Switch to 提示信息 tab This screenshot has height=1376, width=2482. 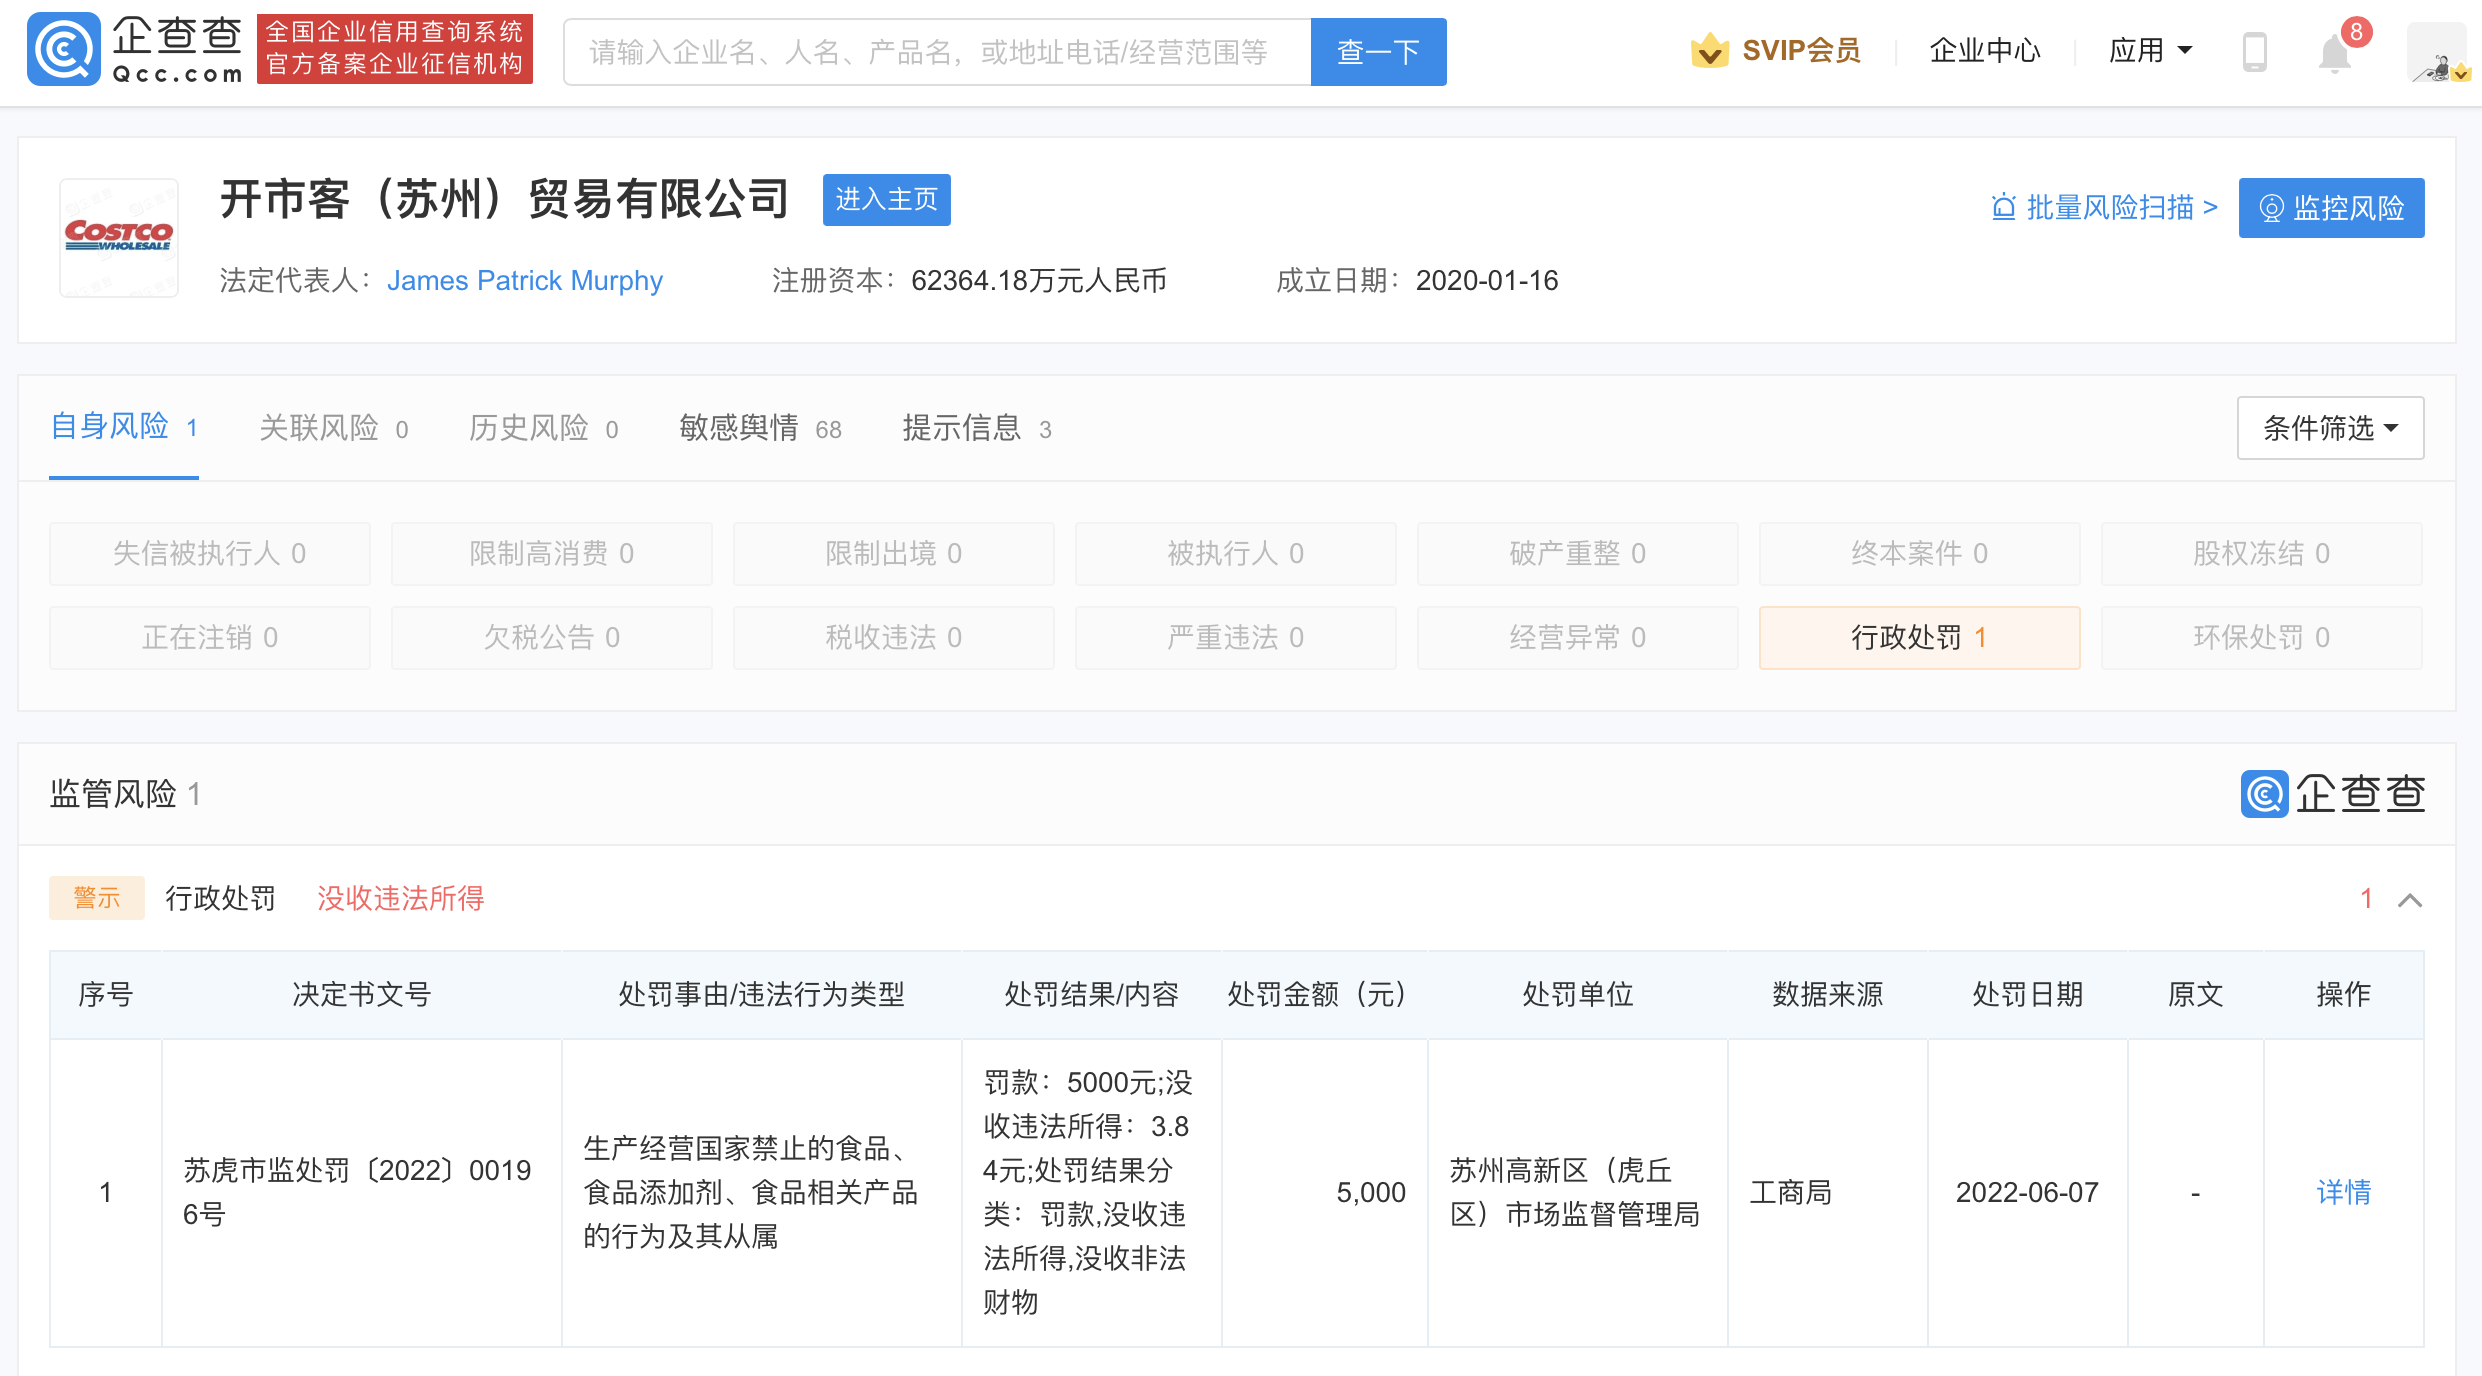[x=976, y=429]
